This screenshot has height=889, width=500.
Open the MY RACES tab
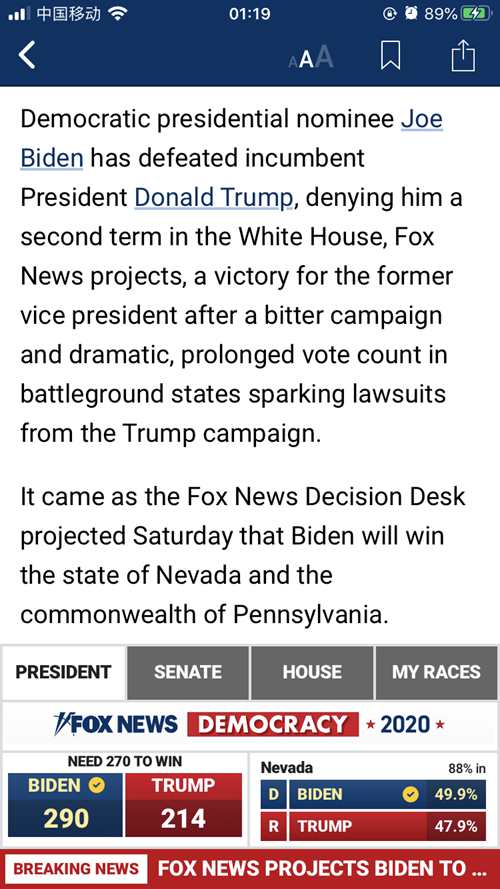436,672
